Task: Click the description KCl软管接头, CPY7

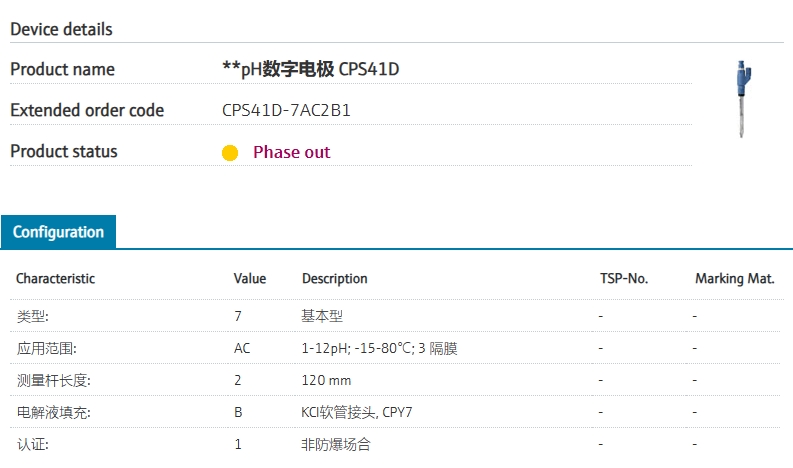Action: [x=357, y=412]
